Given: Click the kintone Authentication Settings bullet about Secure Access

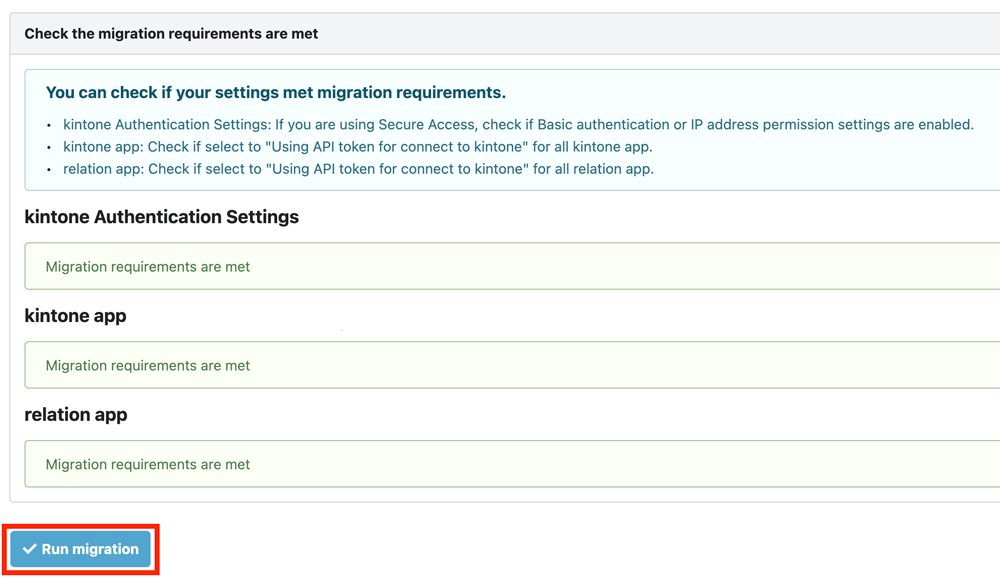Looking at the screenshot, I should (518, 124).
